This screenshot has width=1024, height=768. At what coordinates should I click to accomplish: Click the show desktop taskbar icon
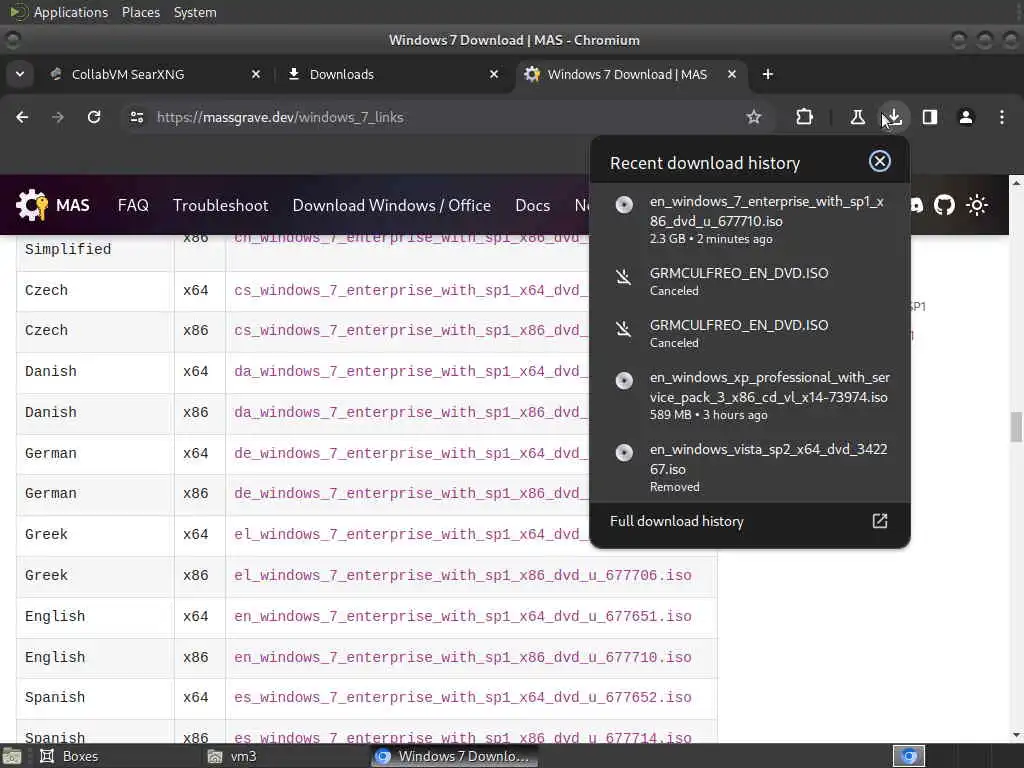pyautogui.click(x=11, y=756)
